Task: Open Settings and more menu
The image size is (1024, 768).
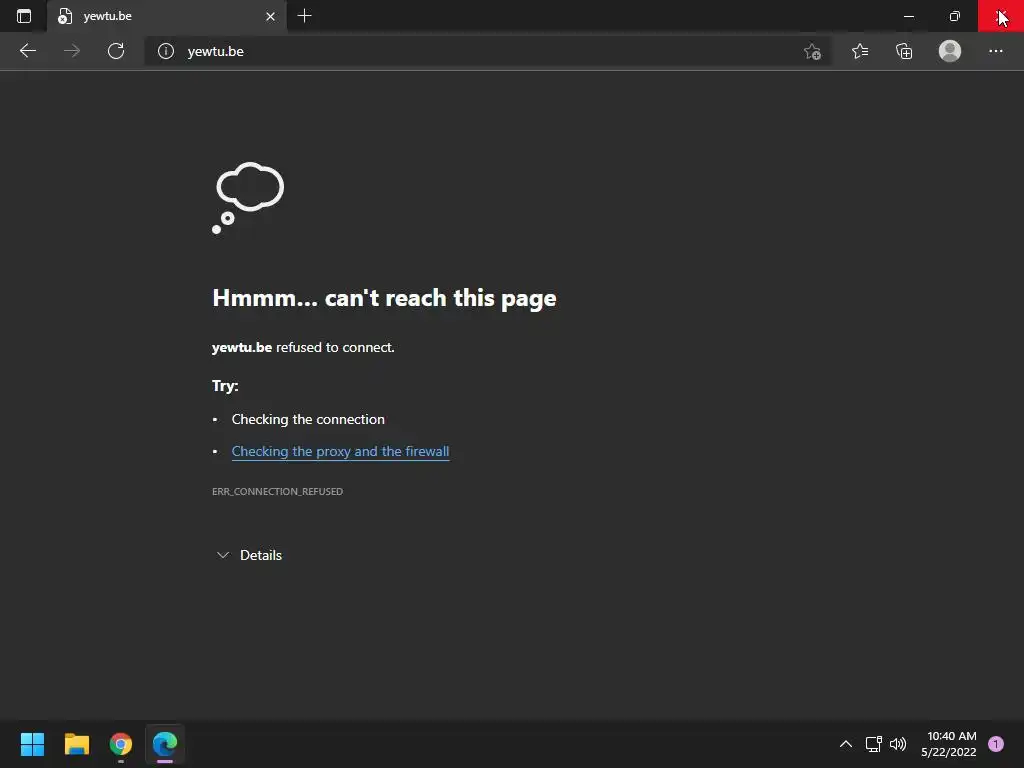Action: tap(995, 51)
